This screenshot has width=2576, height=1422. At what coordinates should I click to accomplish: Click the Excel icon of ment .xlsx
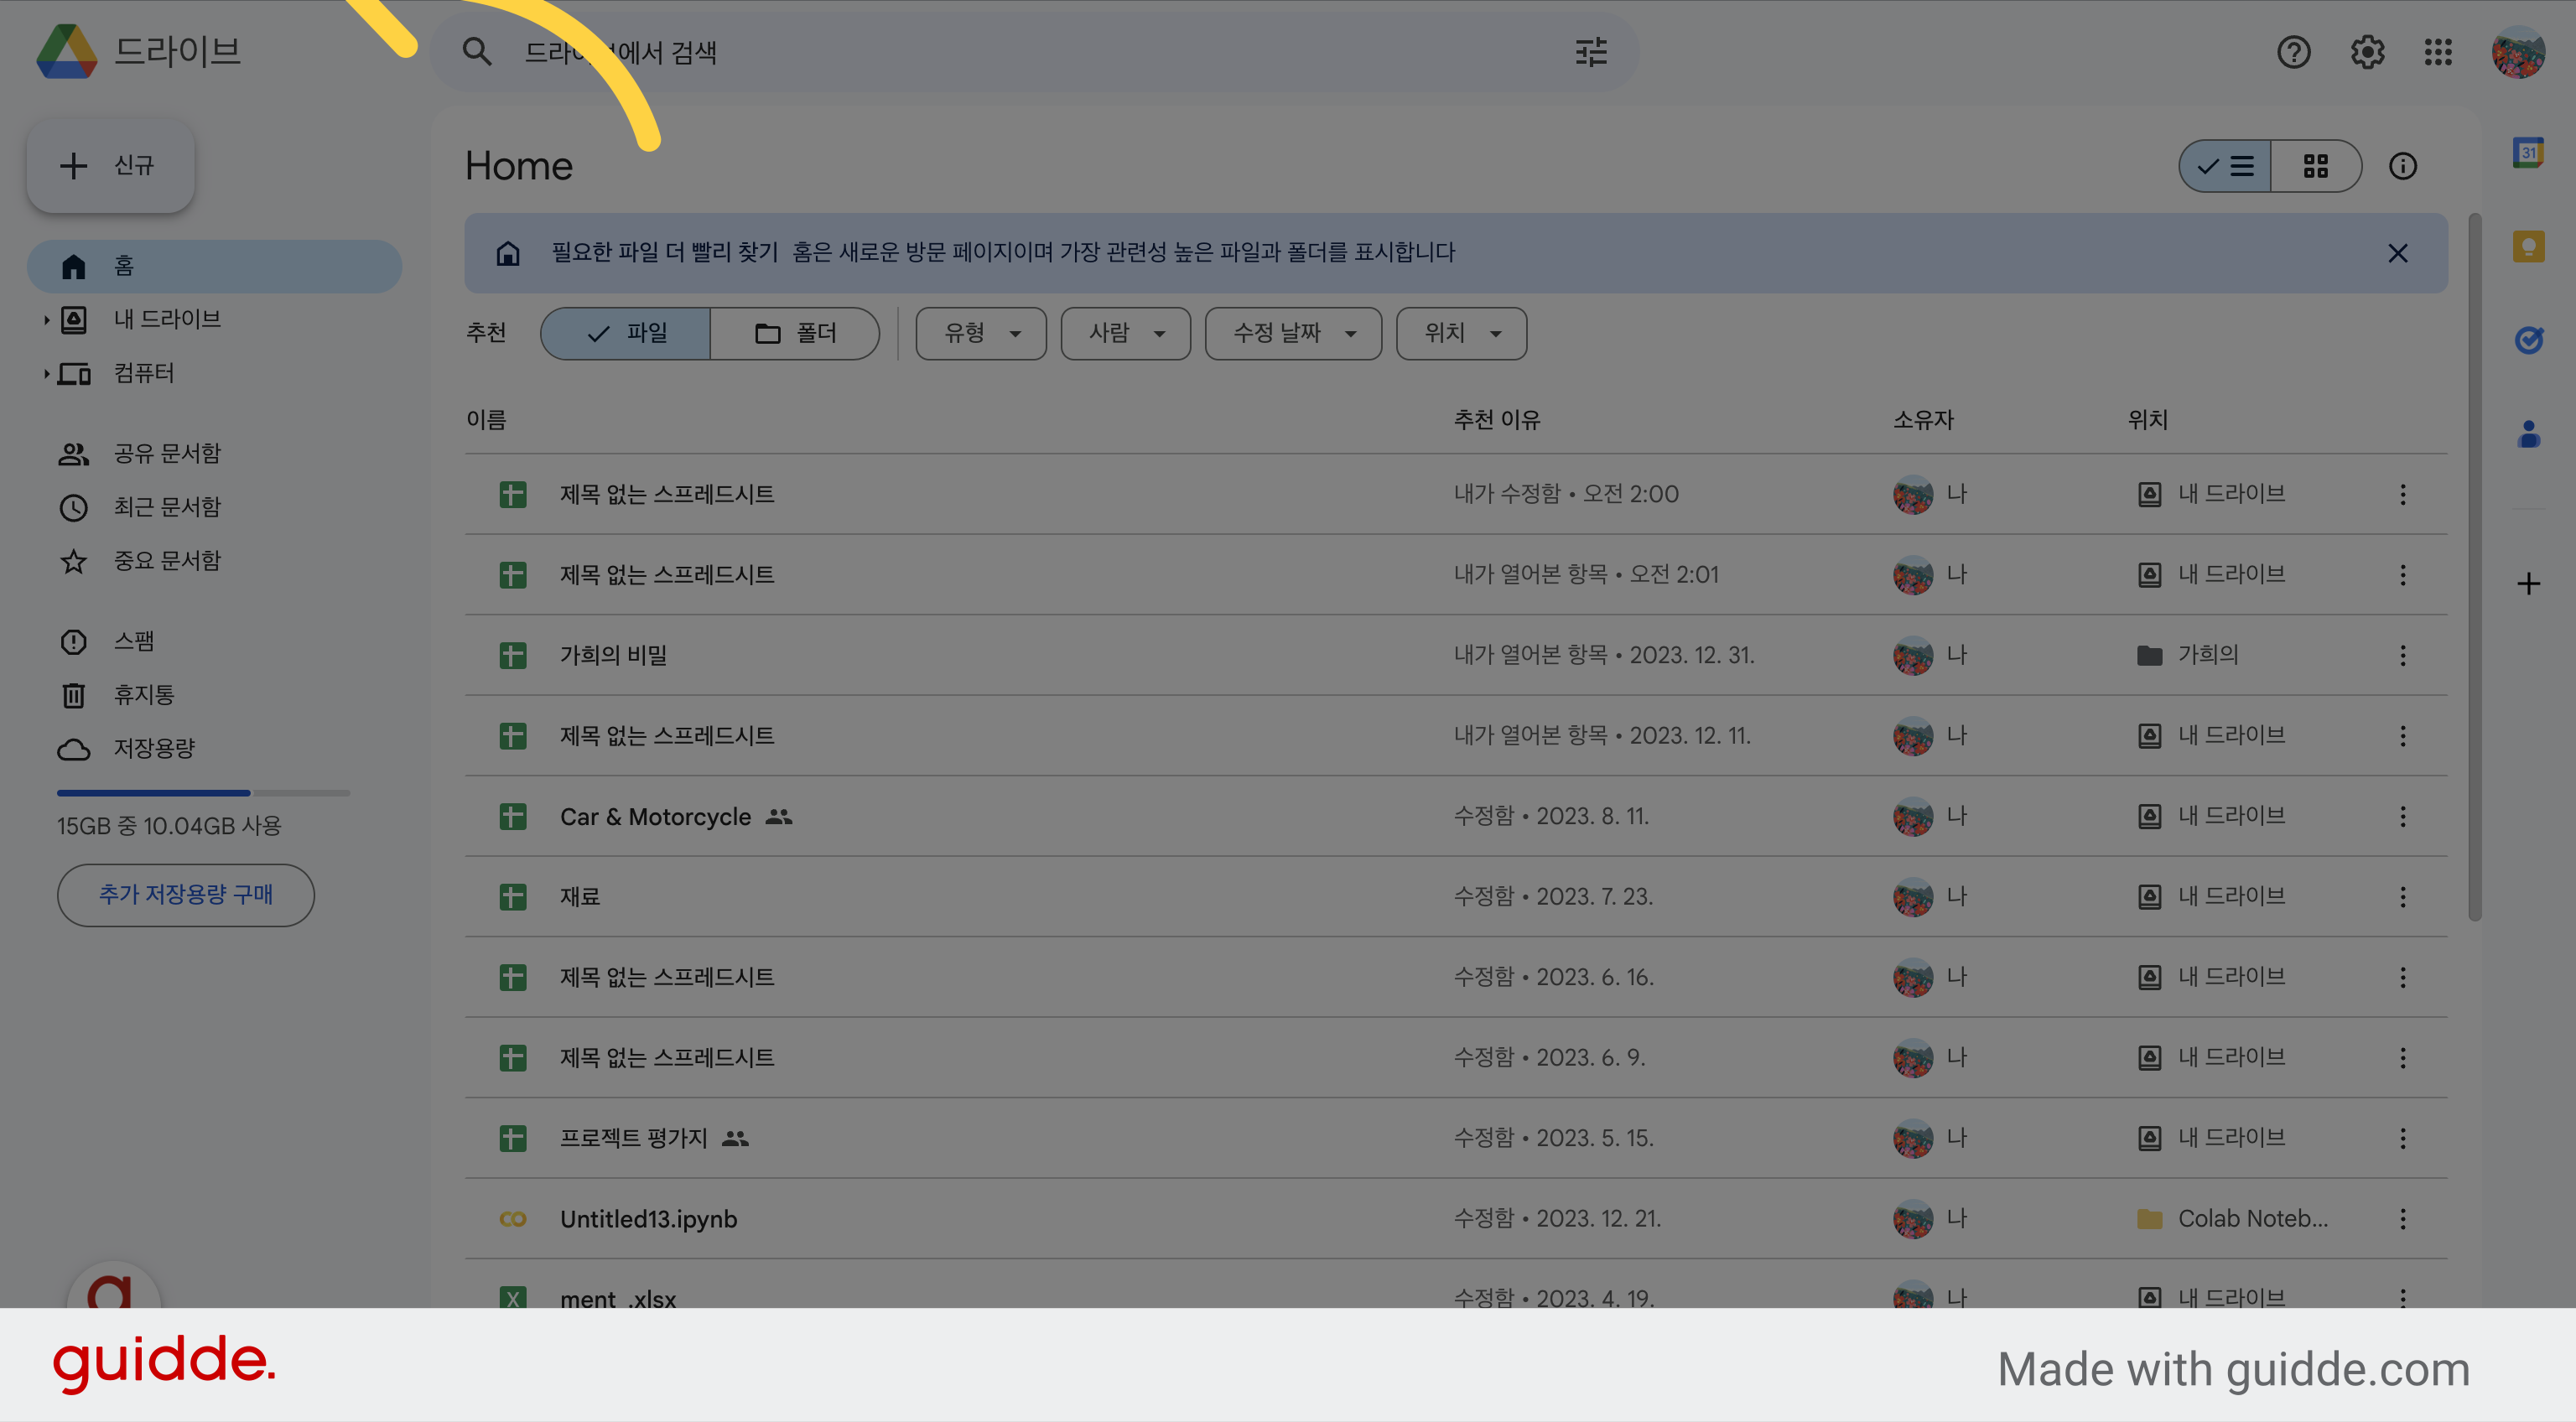coord(513,1298)
